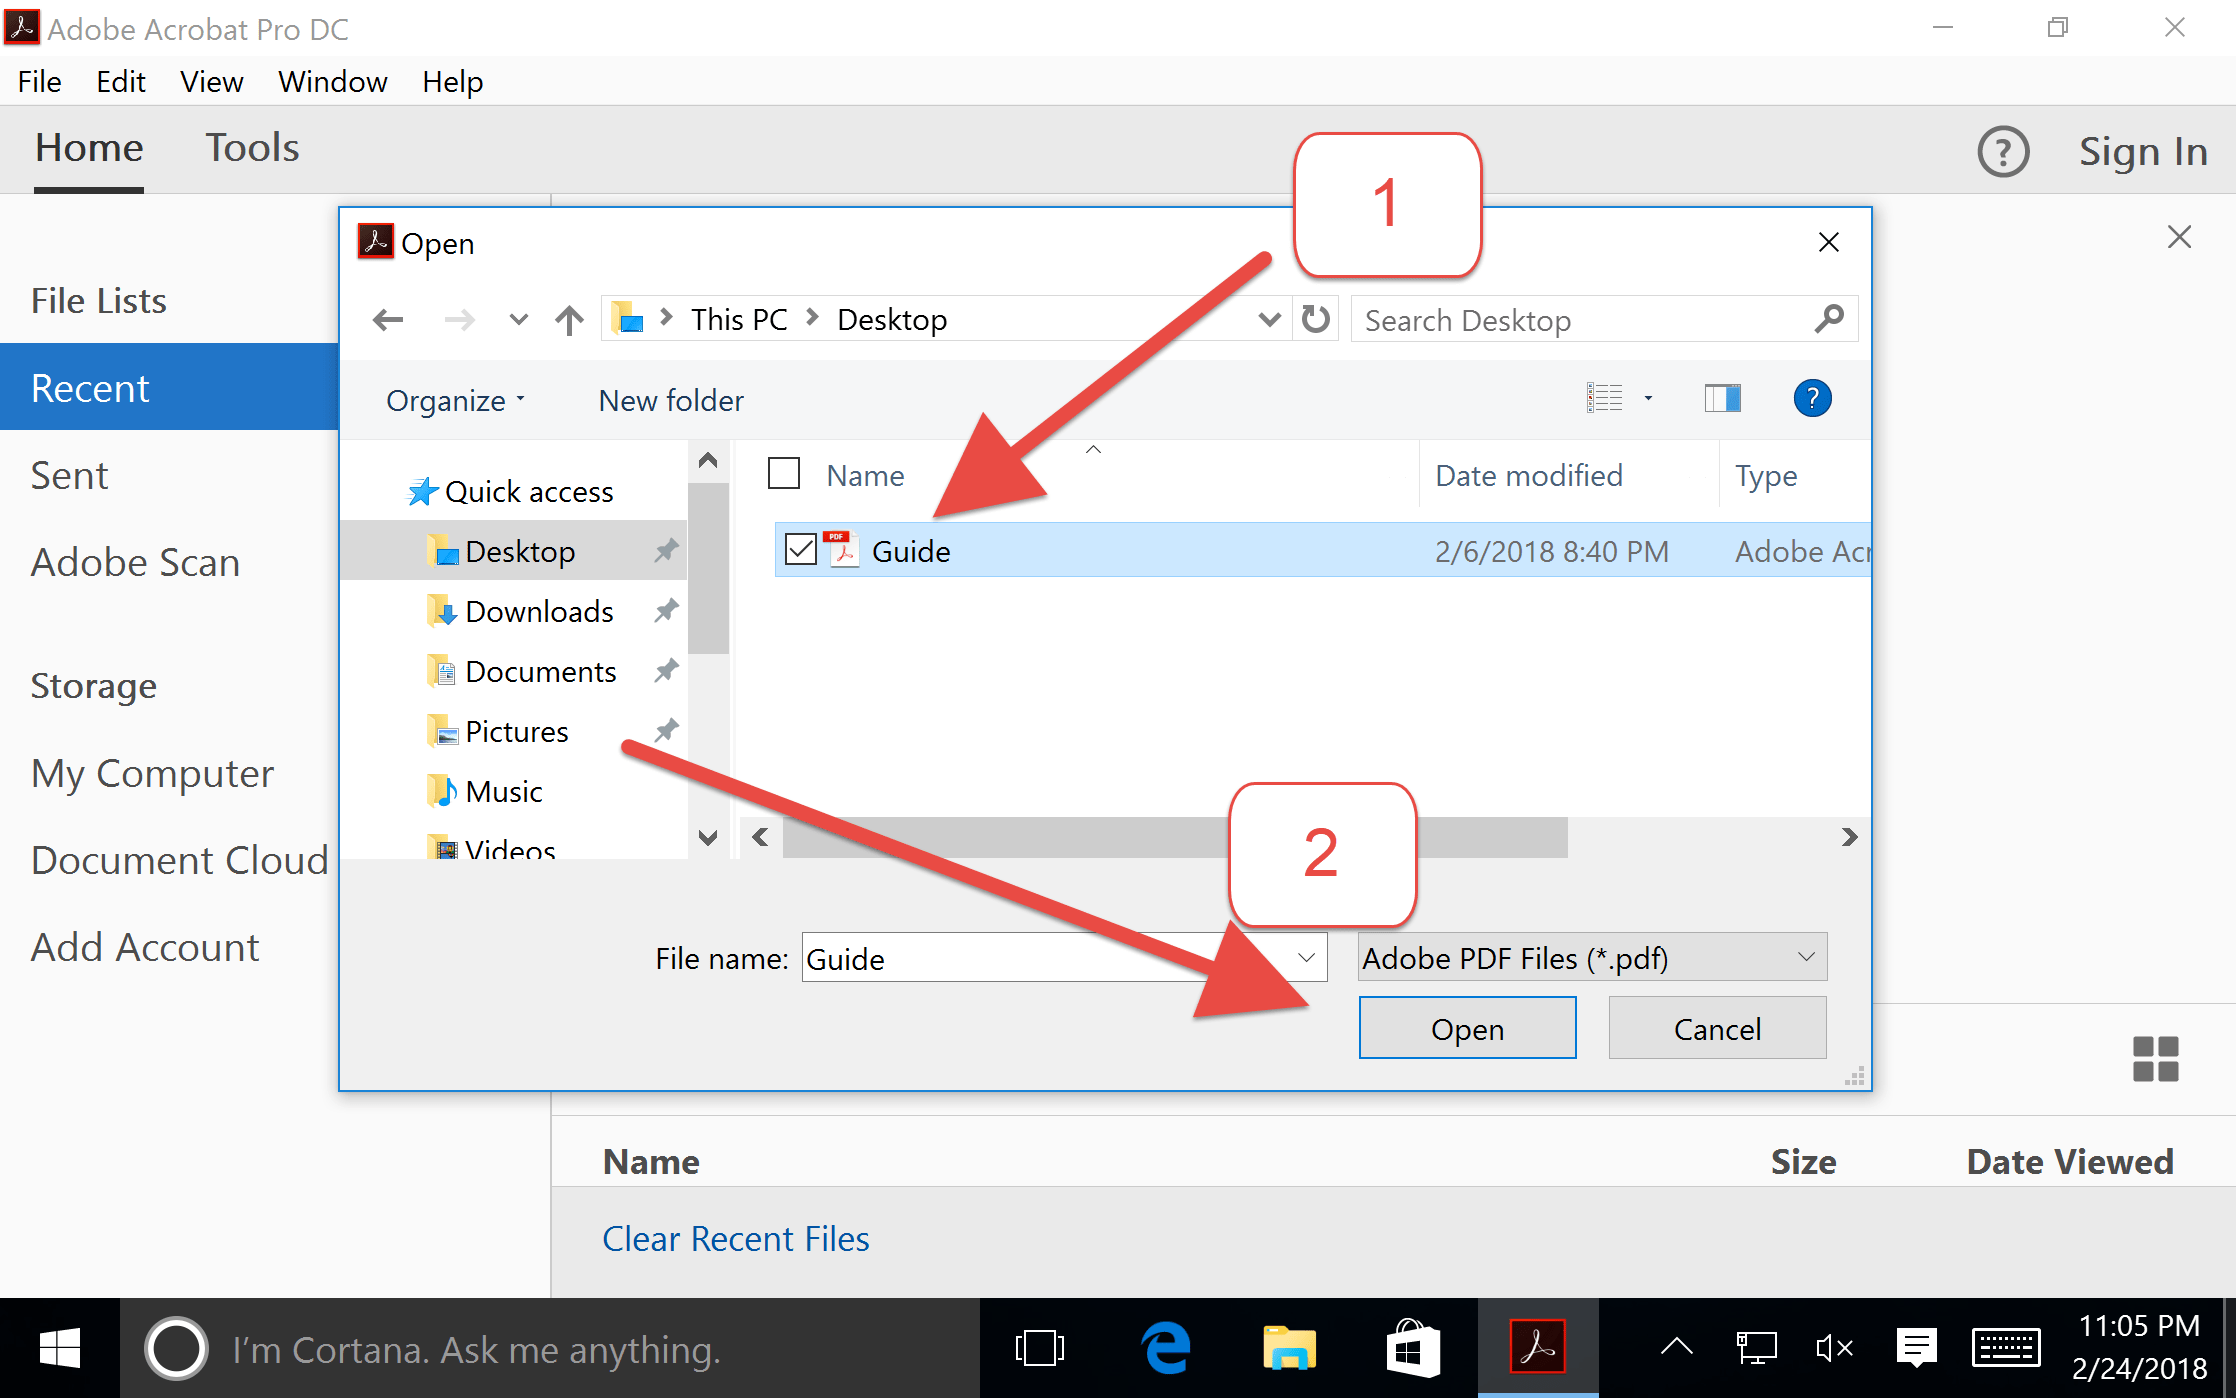Refresh the Desktop folder listing
Screen dimensions: 2236x1398
click(1316, 320)
